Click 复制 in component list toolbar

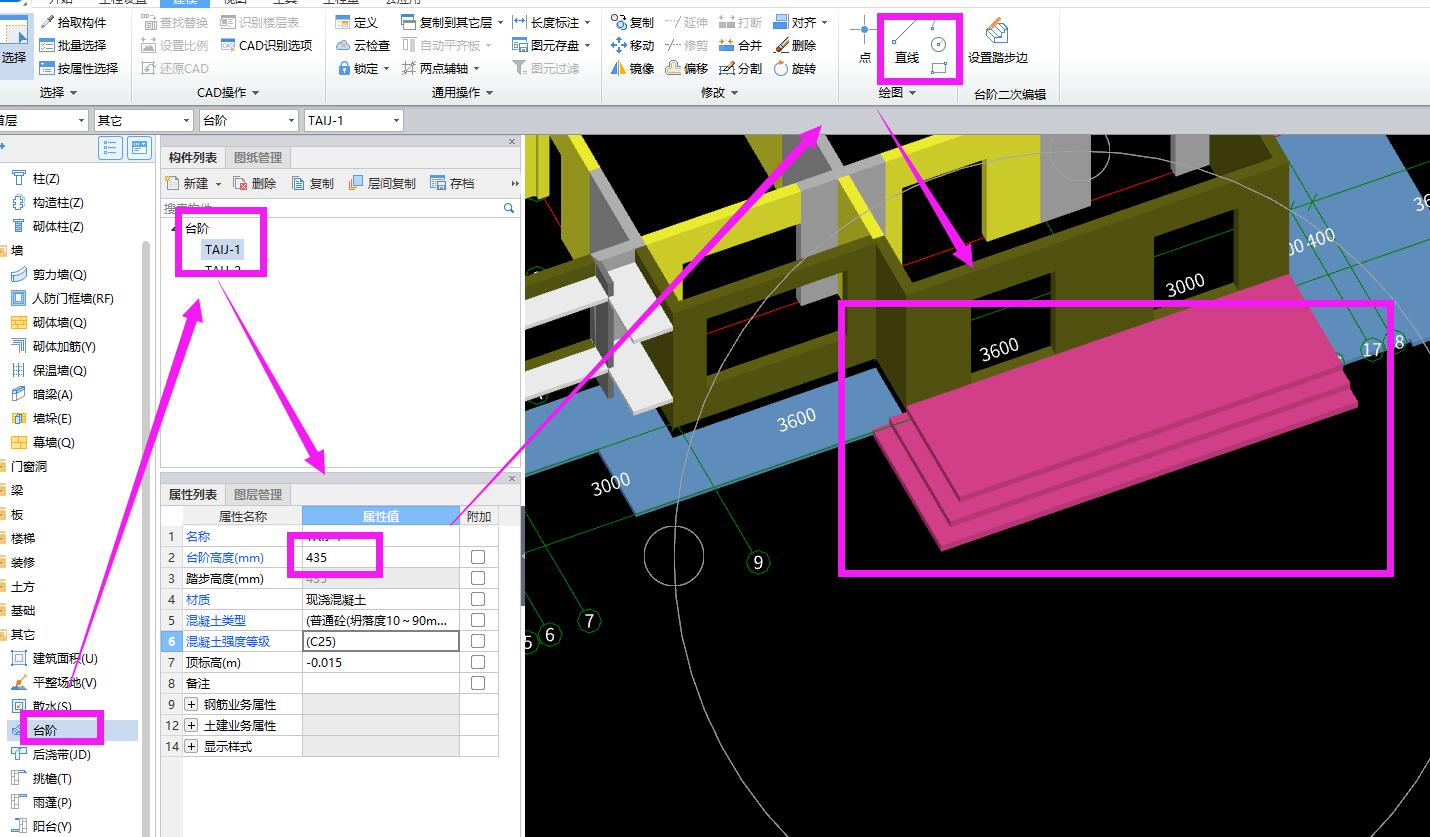click(313, 183)
